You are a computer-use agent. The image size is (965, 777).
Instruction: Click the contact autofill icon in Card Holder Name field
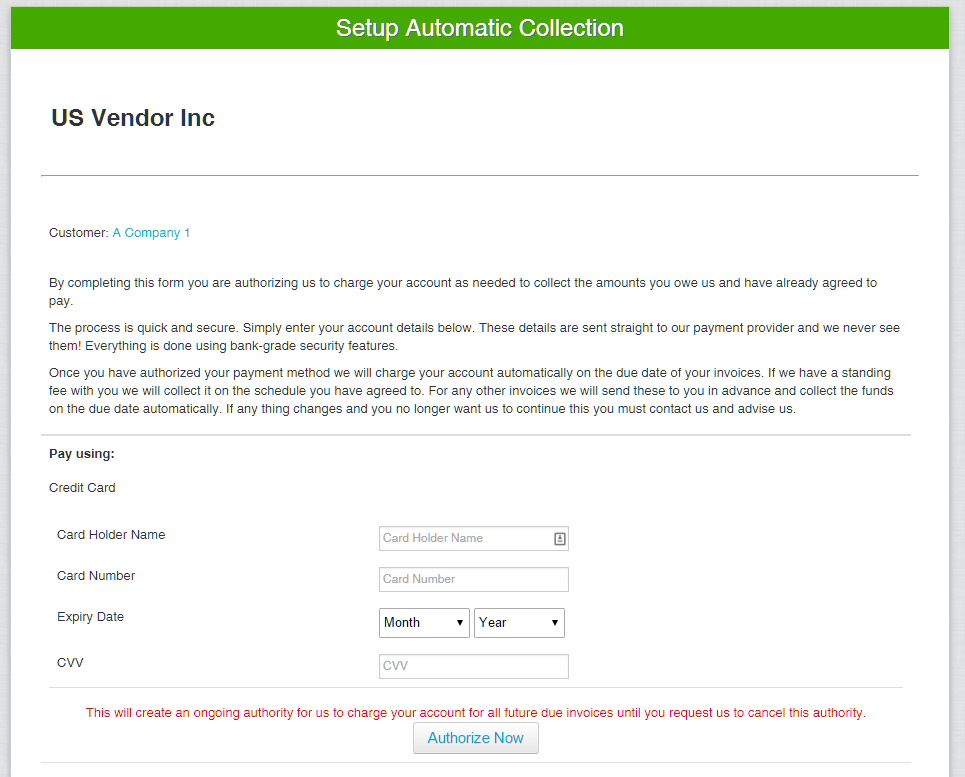tap(559, 539)
